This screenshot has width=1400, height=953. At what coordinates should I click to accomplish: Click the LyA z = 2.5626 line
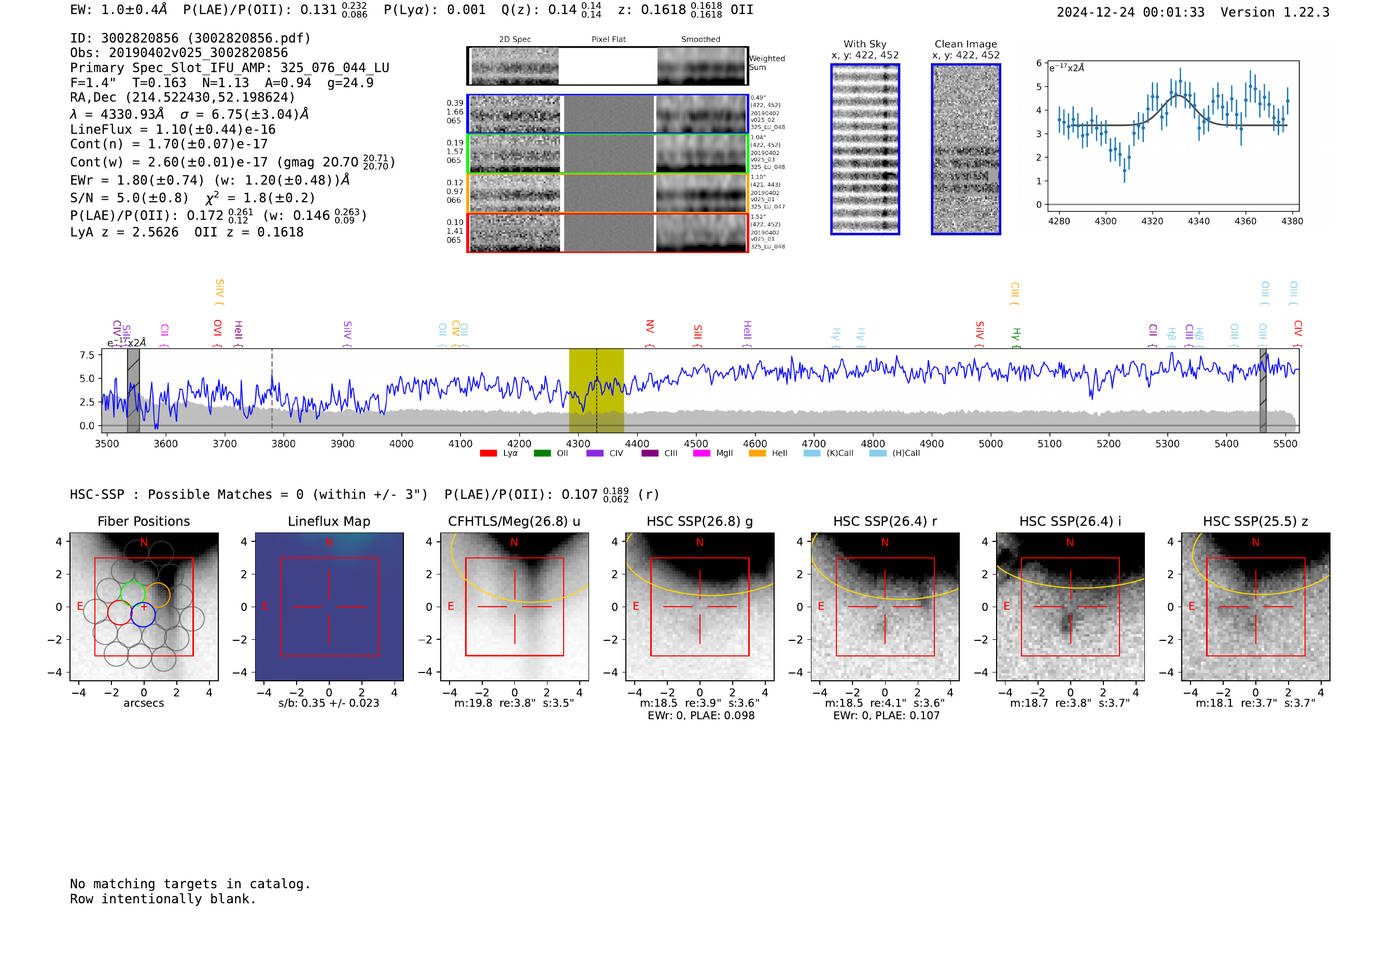(187, 231)
